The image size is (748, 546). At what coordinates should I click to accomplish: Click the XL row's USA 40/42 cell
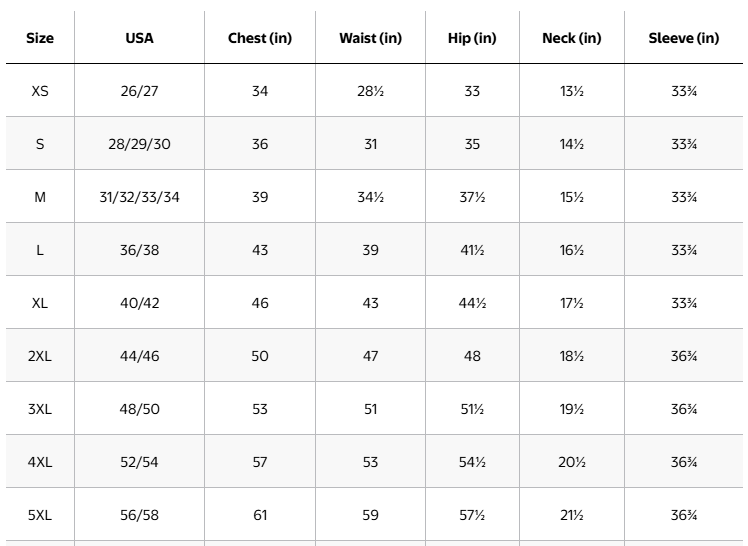point(140,303)
